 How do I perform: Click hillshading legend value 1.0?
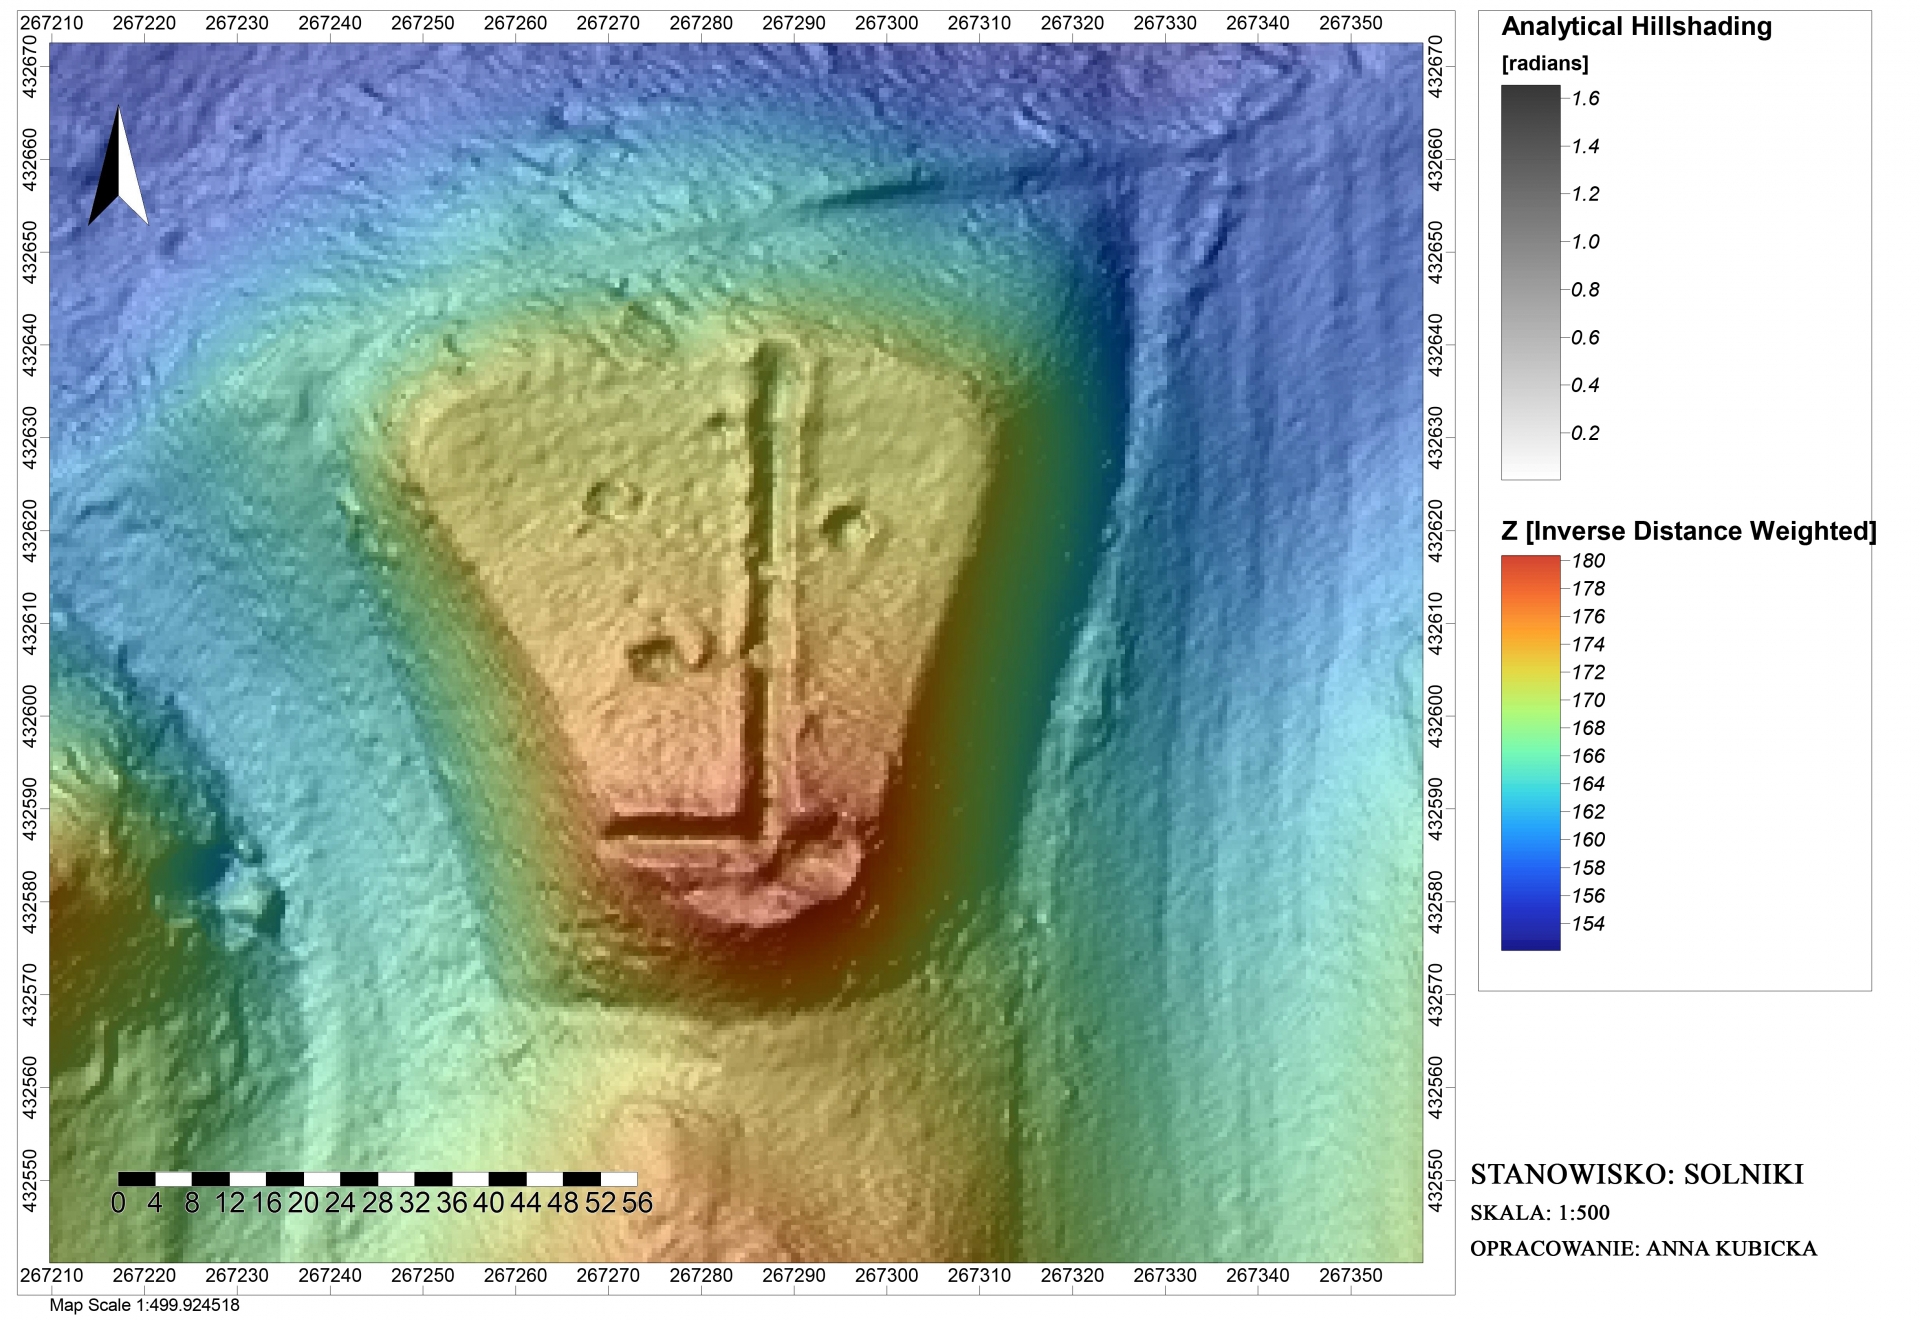[1585, 241]
